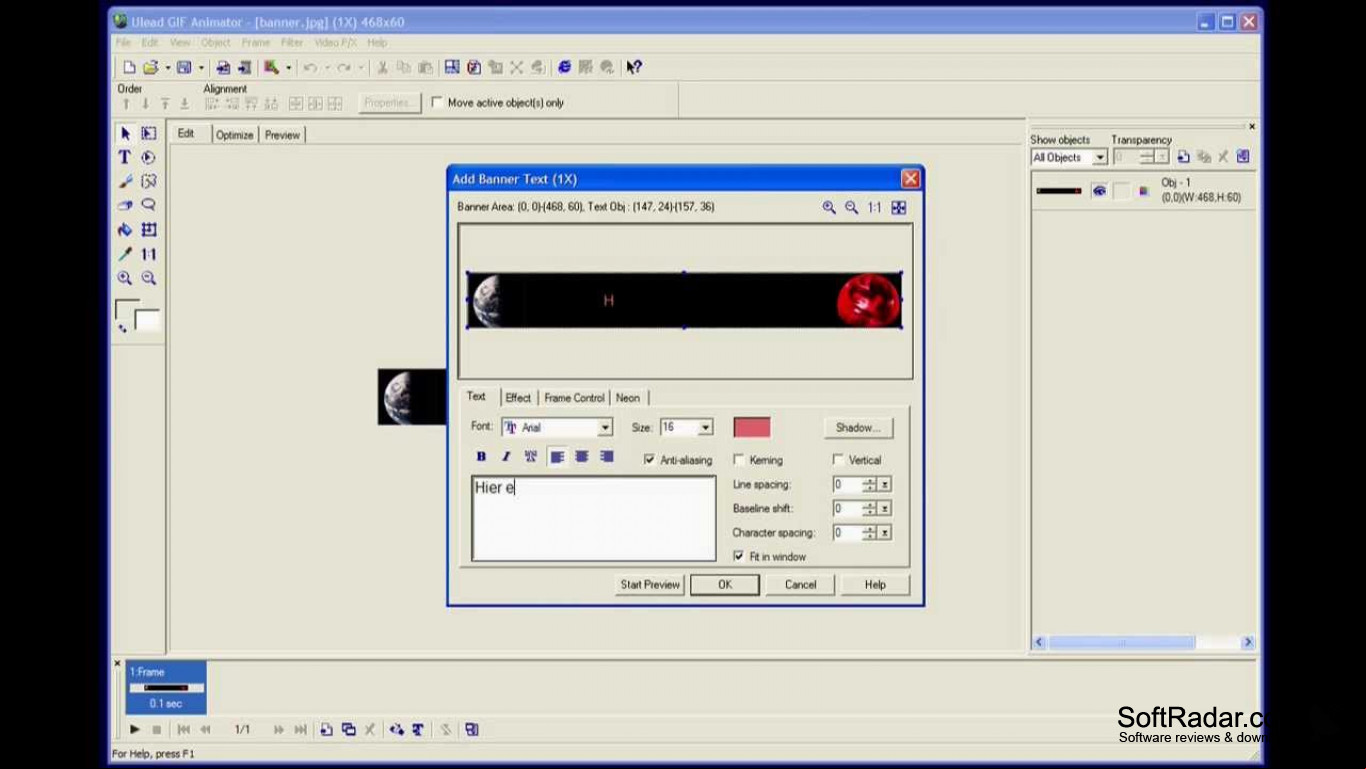Screen dimensions: 1366x769
Task: Click the New file toolbar icon
Action: 129,67
